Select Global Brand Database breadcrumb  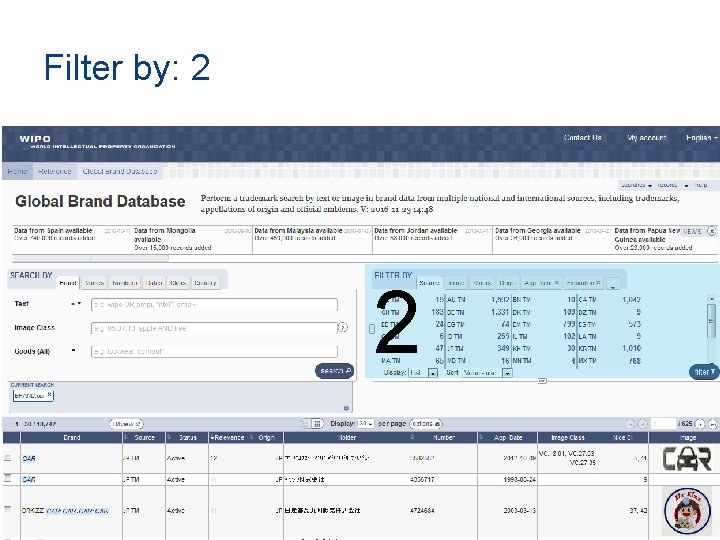pos(120,171)
